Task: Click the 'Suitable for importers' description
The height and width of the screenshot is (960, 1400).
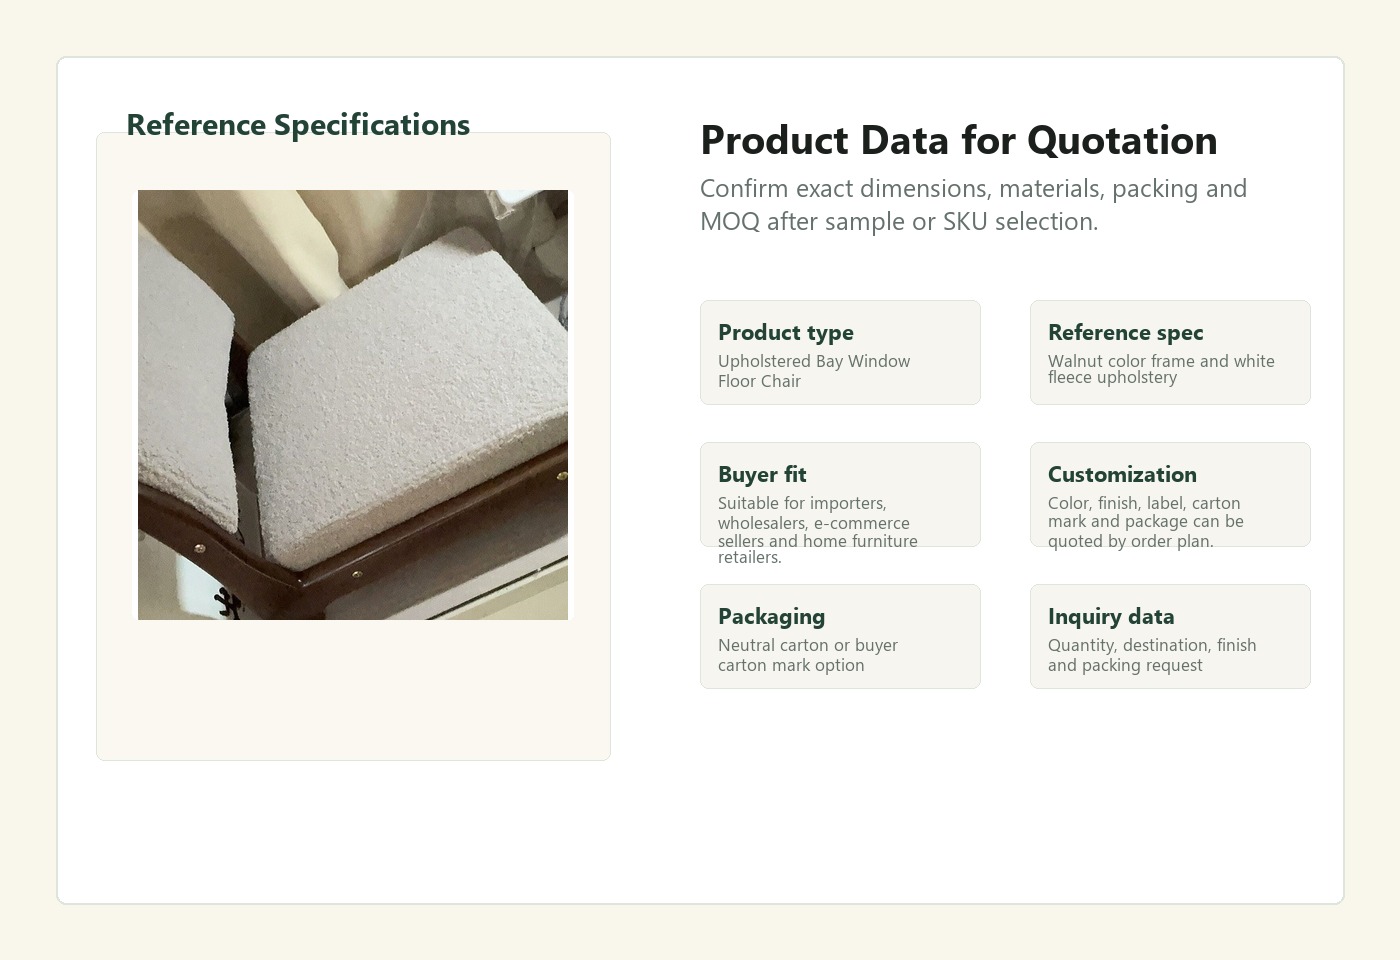Action: [x=818, y=530]
